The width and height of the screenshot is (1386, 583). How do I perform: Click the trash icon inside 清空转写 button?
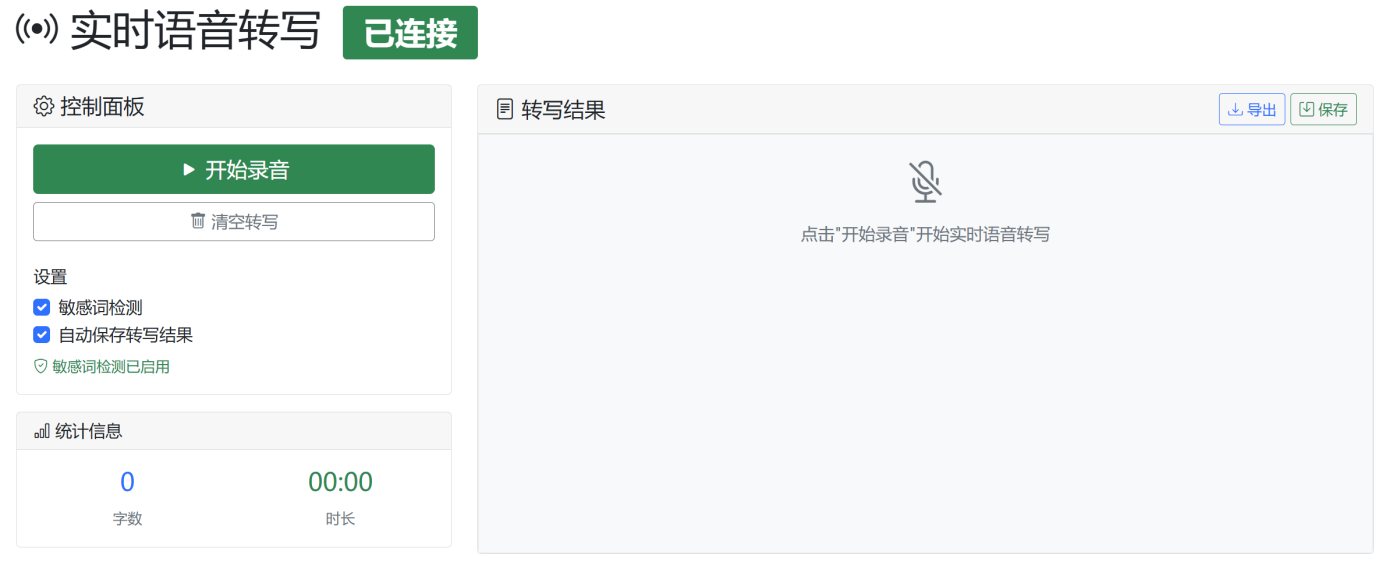(197, 221)
